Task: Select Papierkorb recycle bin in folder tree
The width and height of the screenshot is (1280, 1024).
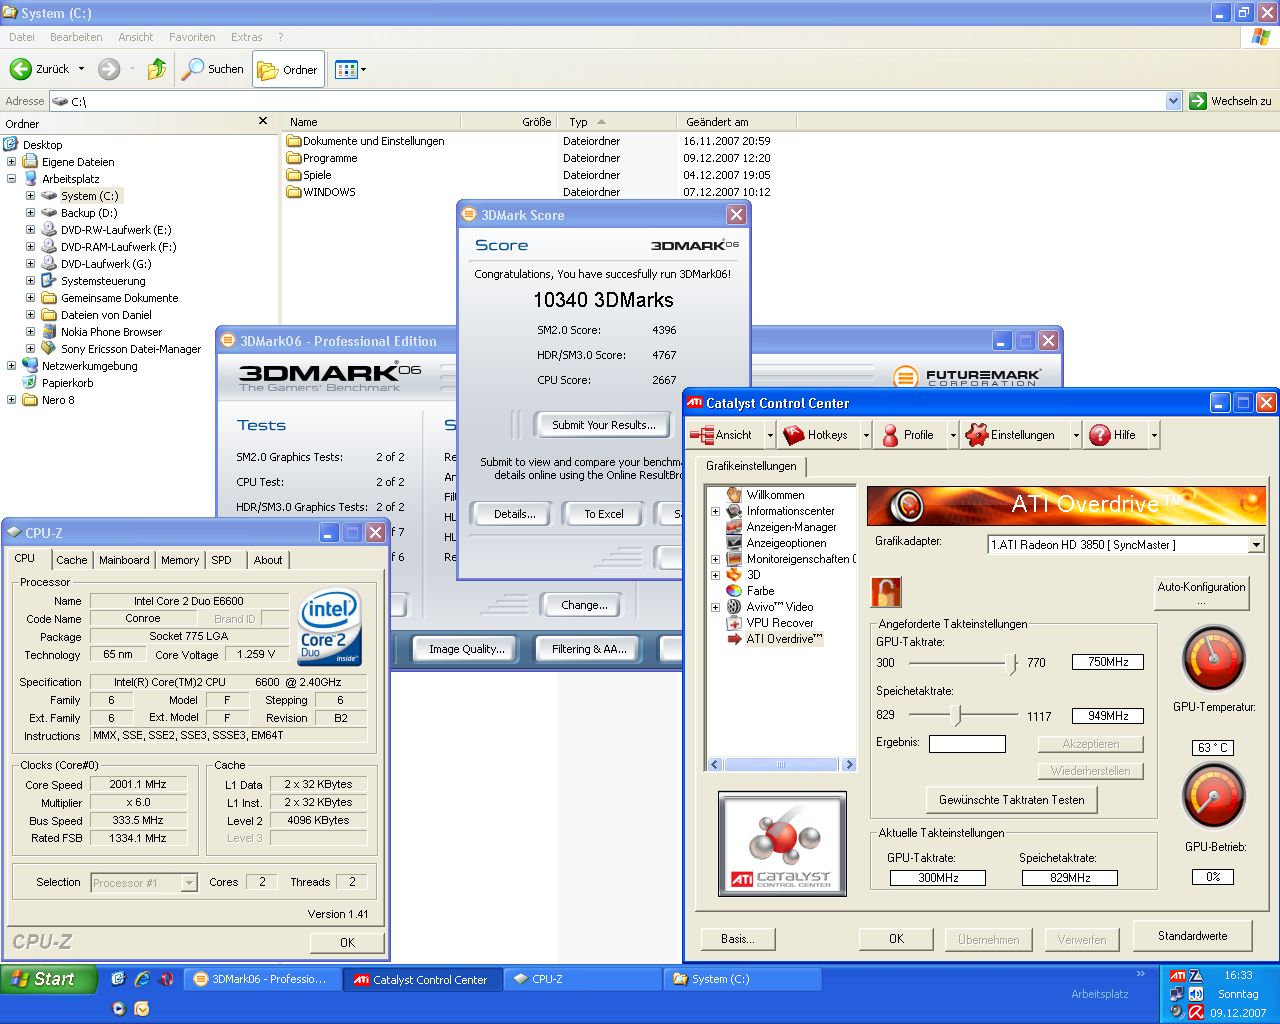Action: (67, 383)
